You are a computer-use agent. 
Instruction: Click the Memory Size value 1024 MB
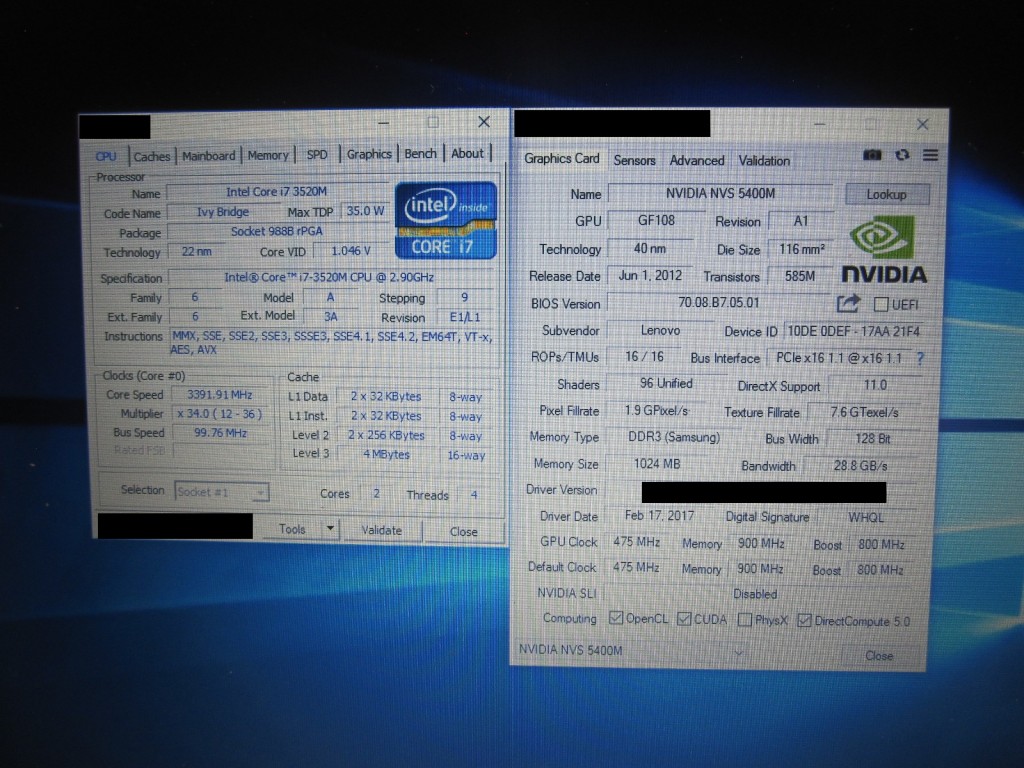pos(657,464)
